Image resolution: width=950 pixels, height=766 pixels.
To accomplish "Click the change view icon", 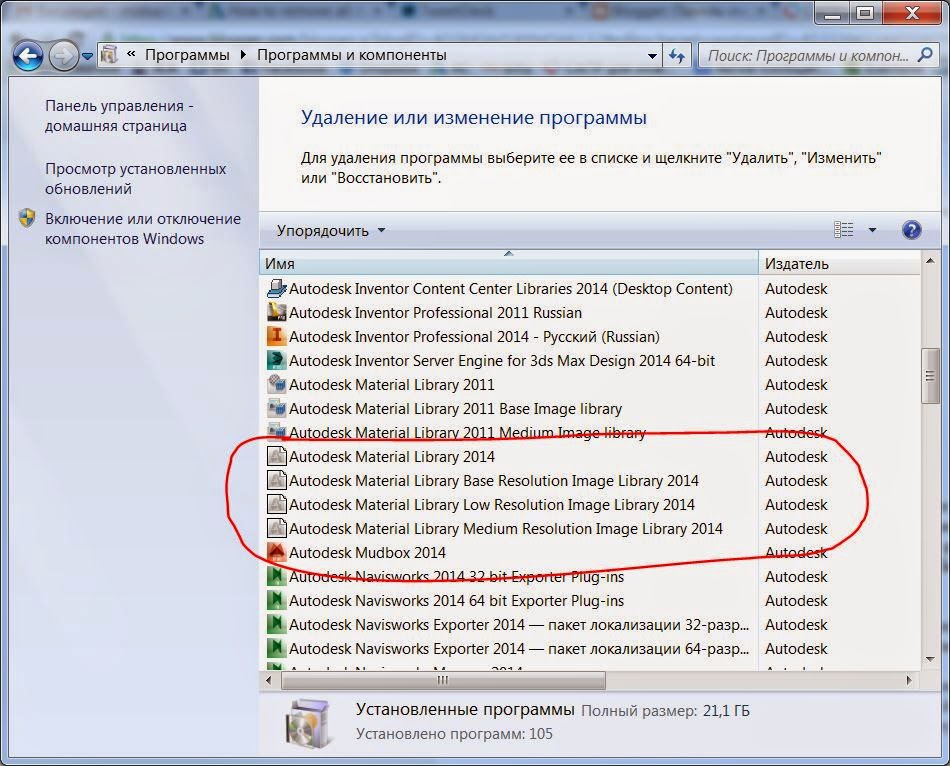I will coord(843,230).
